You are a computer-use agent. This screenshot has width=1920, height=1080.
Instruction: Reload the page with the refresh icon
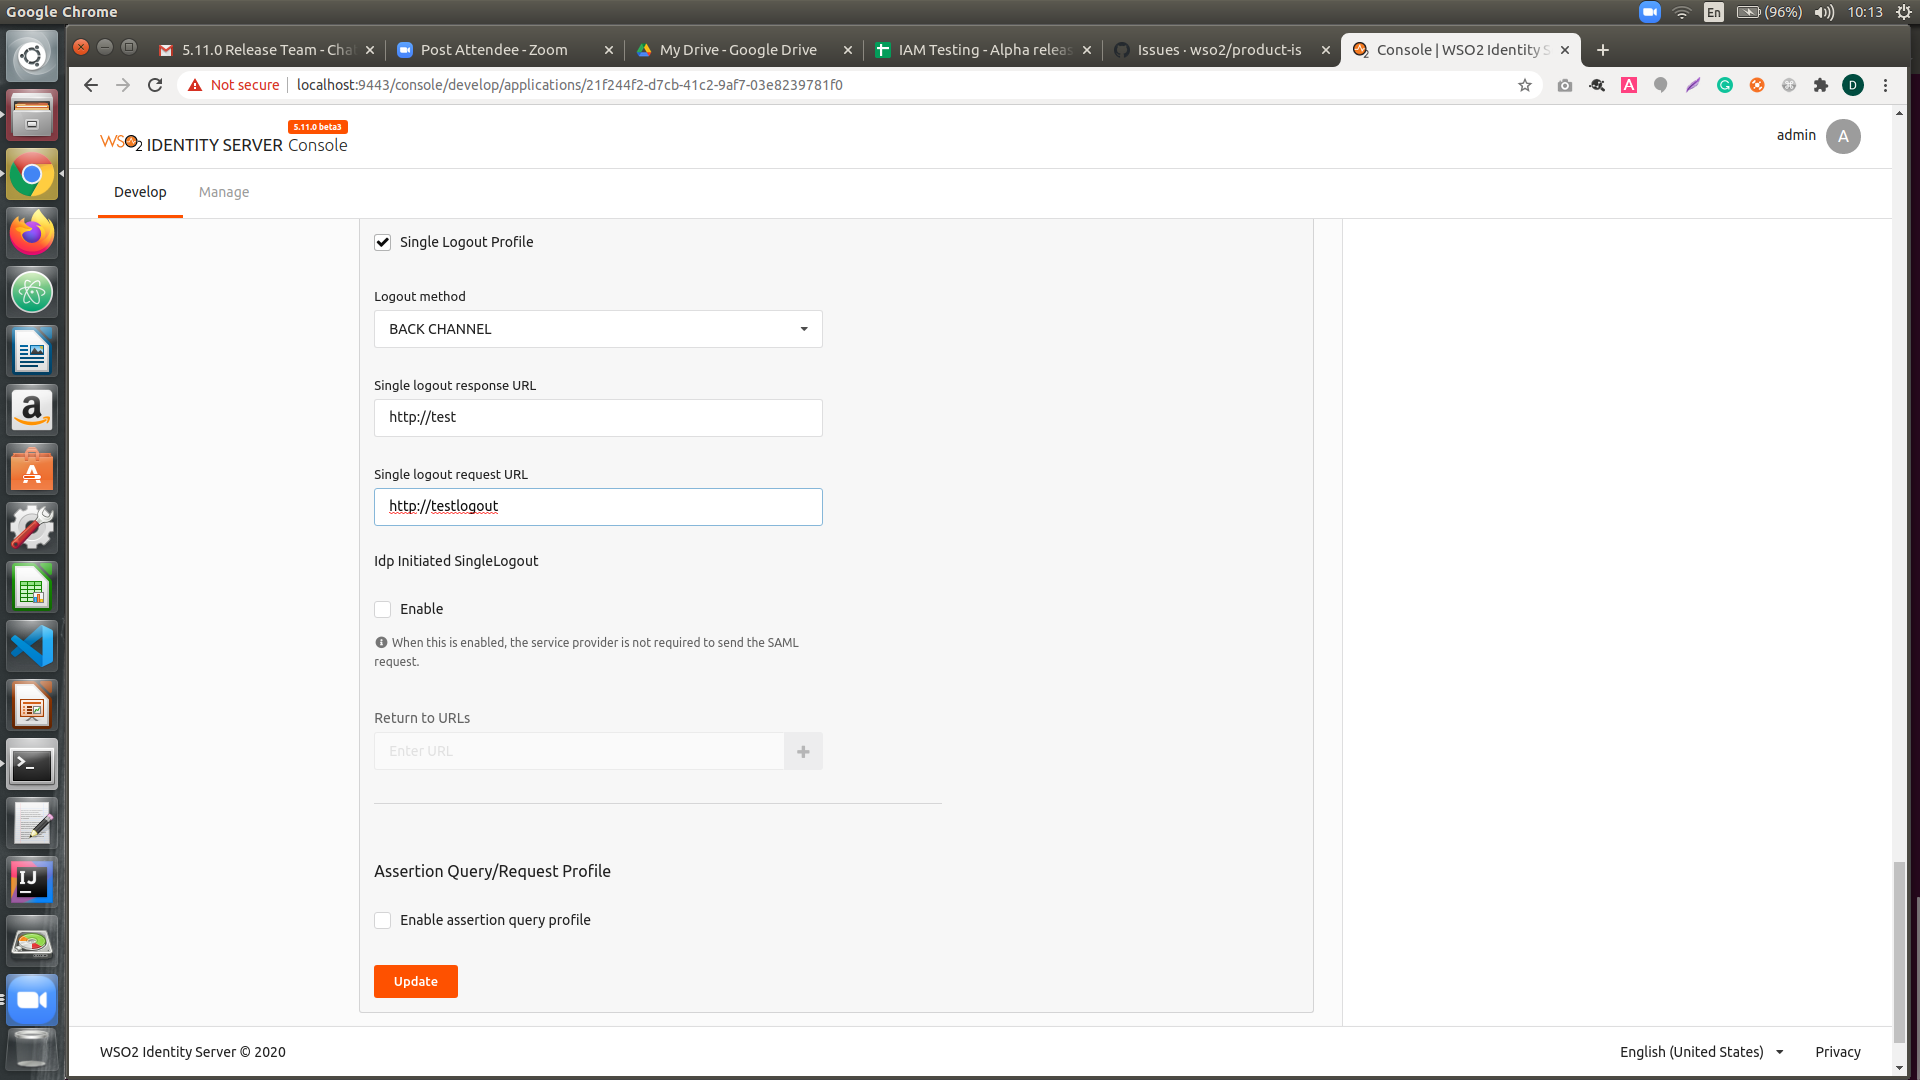pyautogui.click(x=155, y=85)
